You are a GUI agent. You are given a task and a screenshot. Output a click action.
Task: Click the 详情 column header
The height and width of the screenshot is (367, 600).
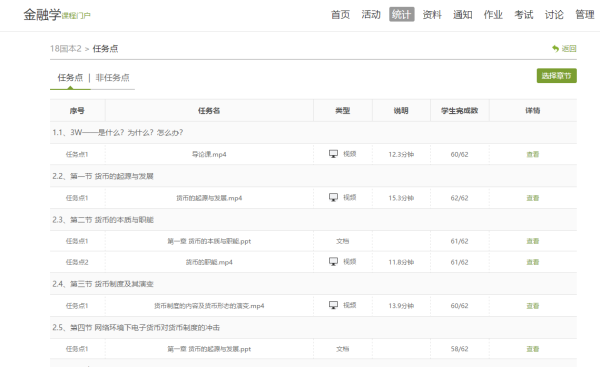click(533, 111)
